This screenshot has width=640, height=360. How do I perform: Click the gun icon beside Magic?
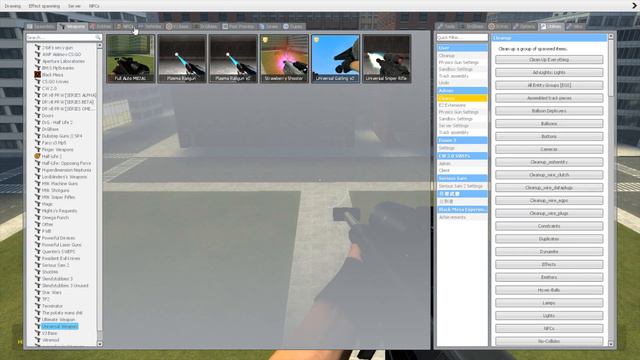pyautogui.click(x=38, y=204)
